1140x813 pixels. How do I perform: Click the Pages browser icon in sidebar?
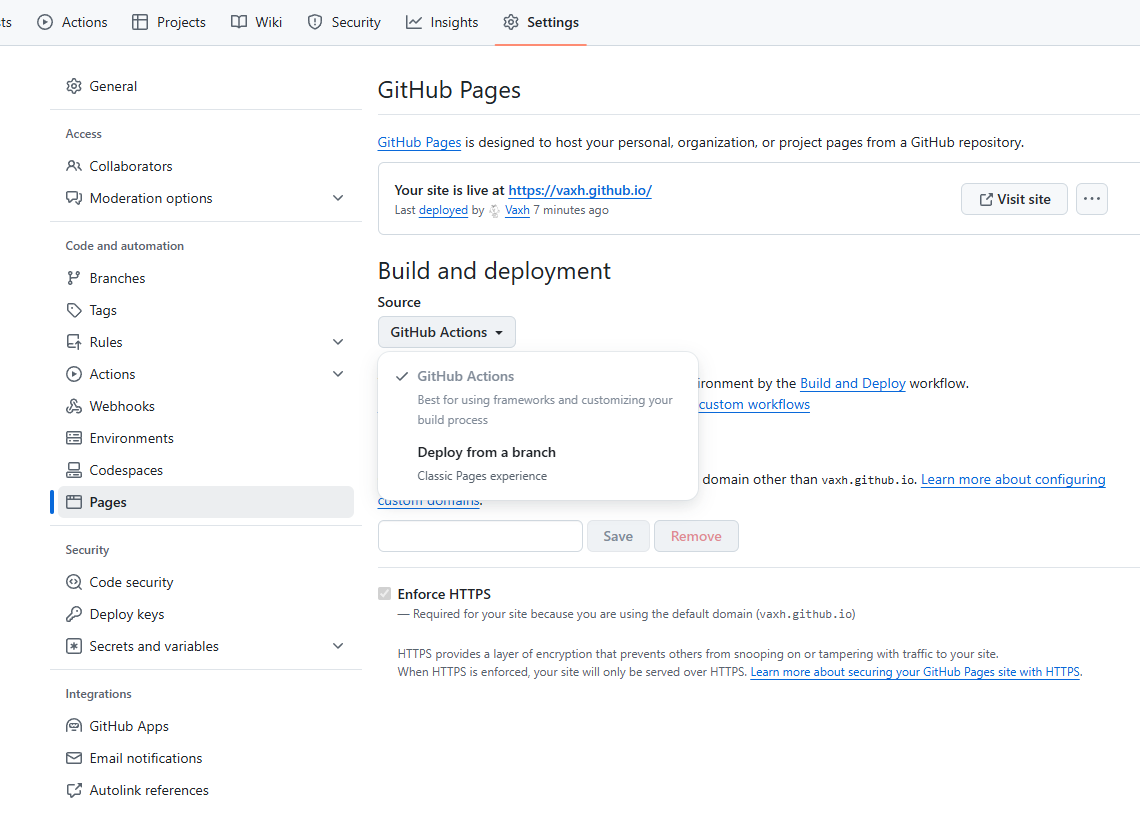click(73, 502)
